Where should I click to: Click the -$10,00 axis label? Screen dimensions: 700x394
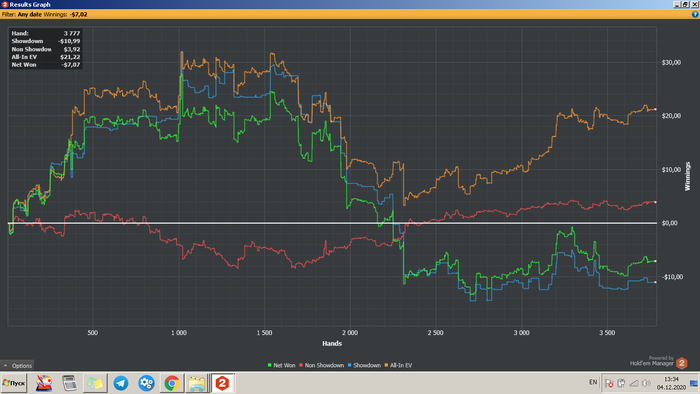click(671, 277)
